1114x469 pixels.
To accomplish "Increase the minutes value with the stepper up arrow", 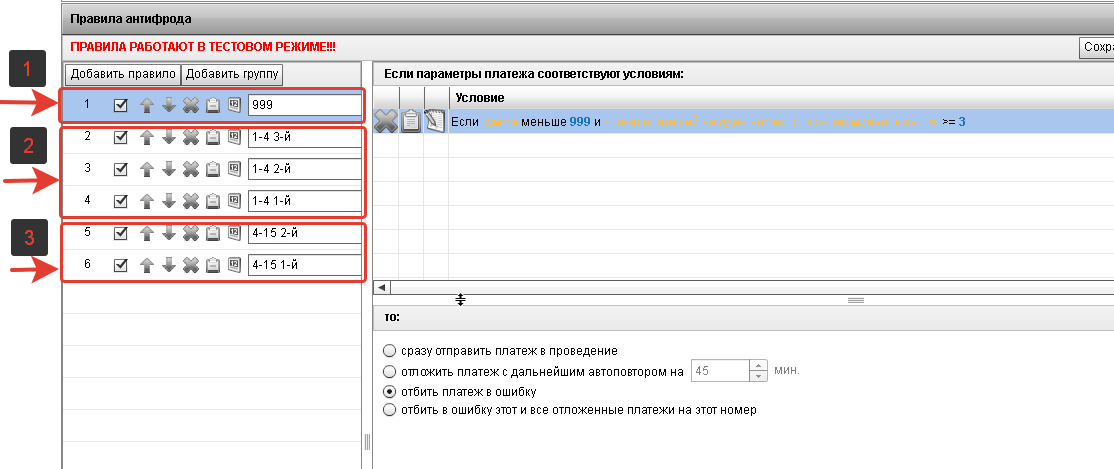I will pyautogui.click(x=758, y=366).
